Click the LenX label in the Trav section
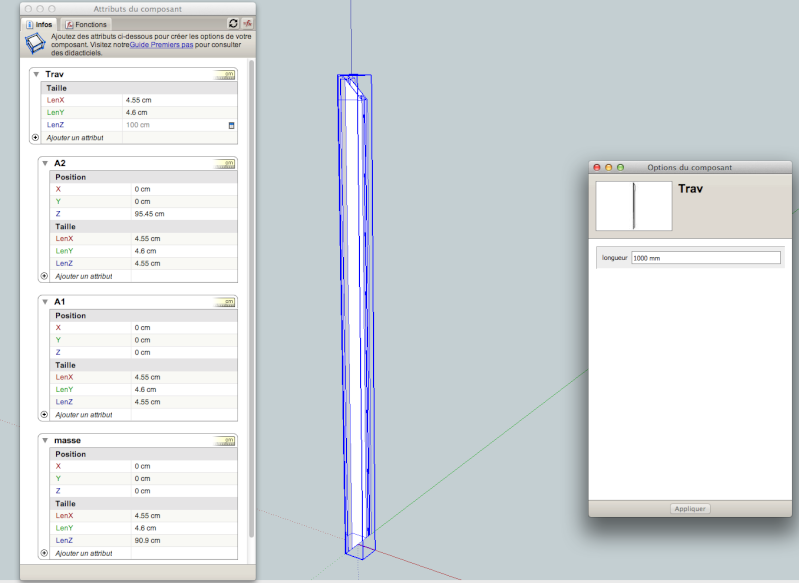The image size is (799, 583). click(x=56, y=100)
